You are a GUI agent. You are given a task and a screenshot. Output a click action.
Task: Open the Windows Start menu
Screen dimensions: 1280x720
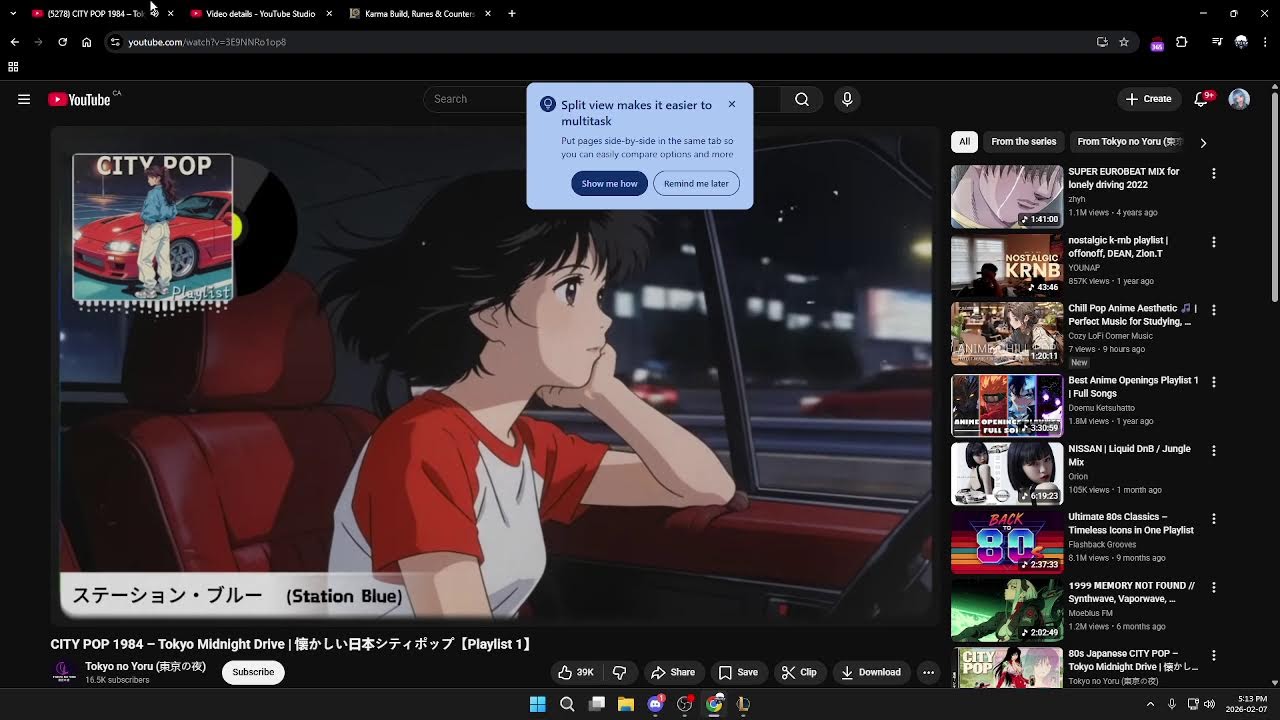pos(538,704)
